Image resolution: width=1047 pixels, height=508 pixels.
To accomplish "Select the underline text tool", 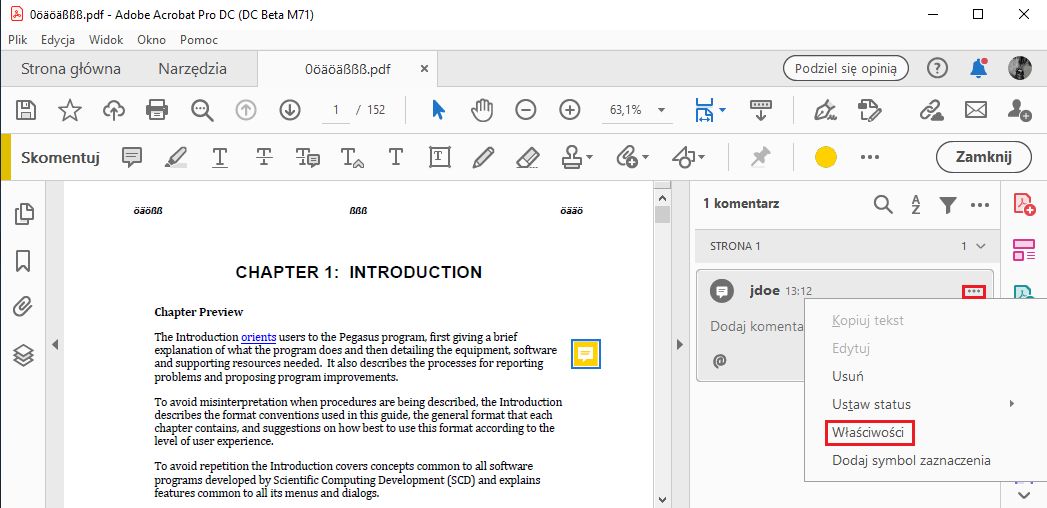I will tap(220, 158).
